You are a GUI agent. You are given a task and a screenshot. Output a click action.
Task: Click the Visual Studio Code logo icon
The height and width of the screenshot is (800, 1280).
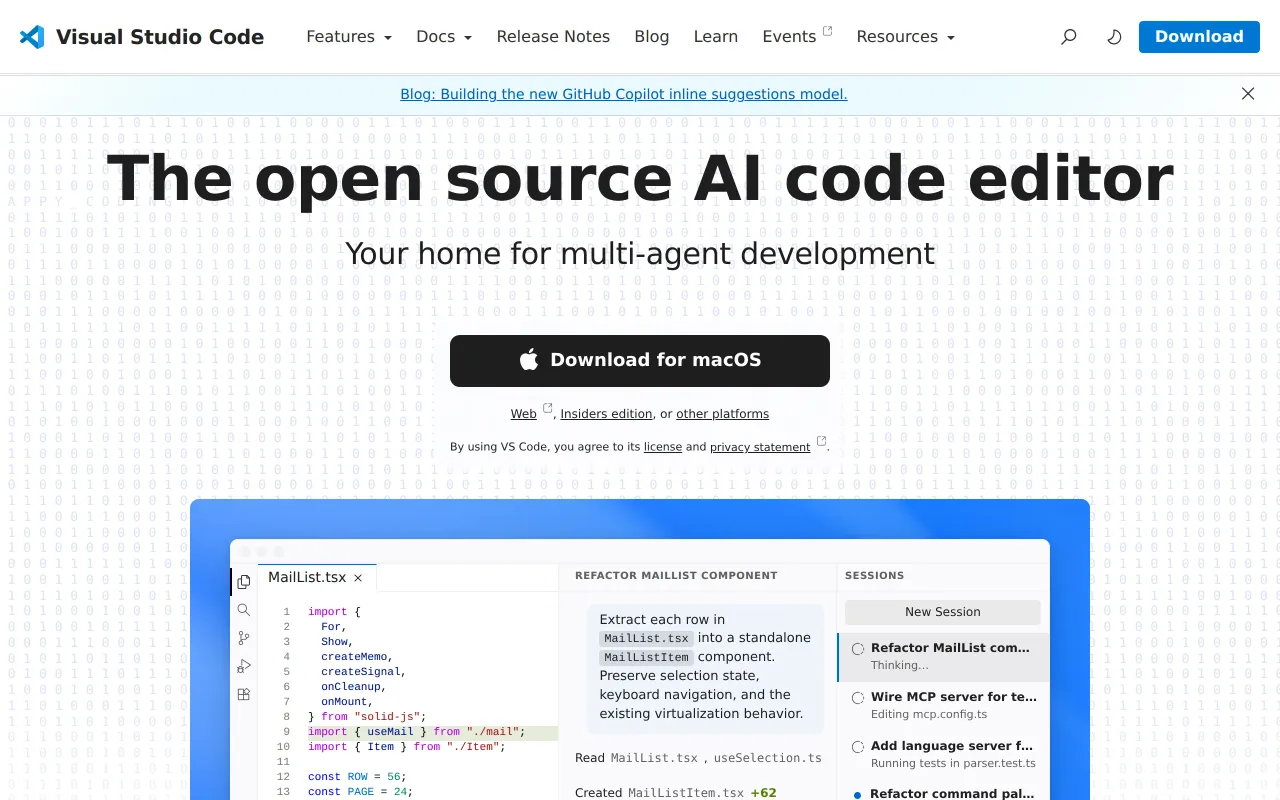[32, 37]
